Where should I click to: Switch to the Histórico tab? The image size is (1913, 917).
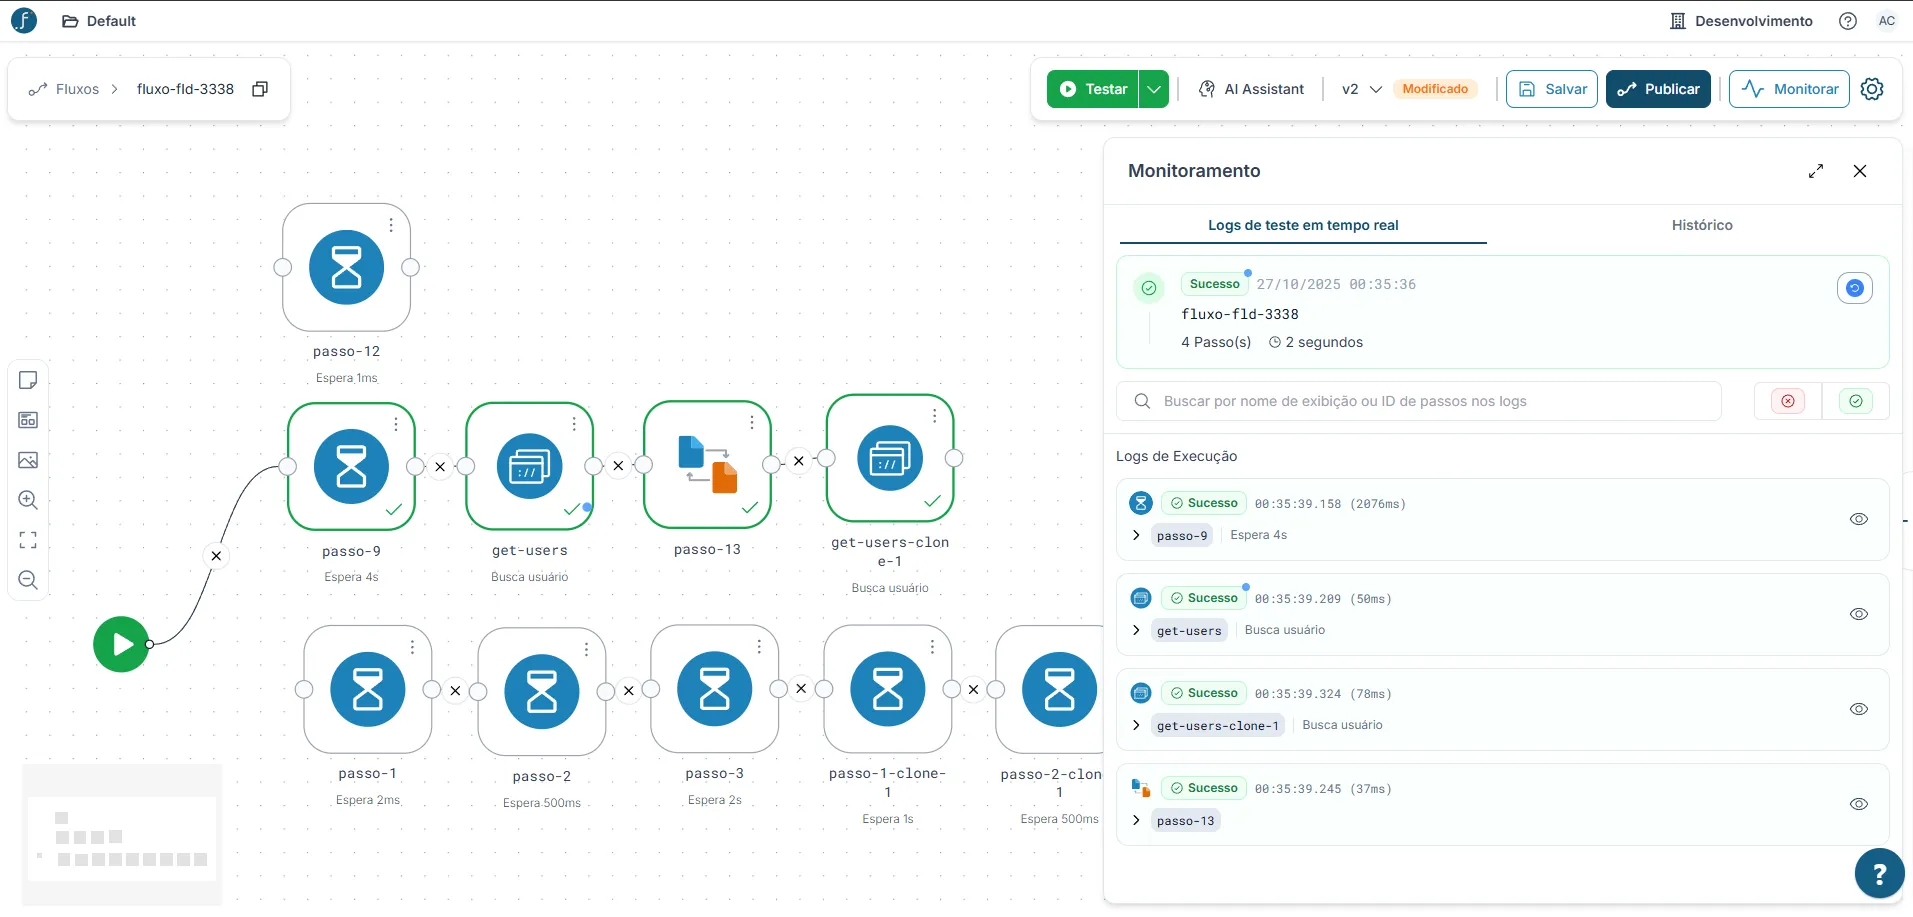point(1702,225)
